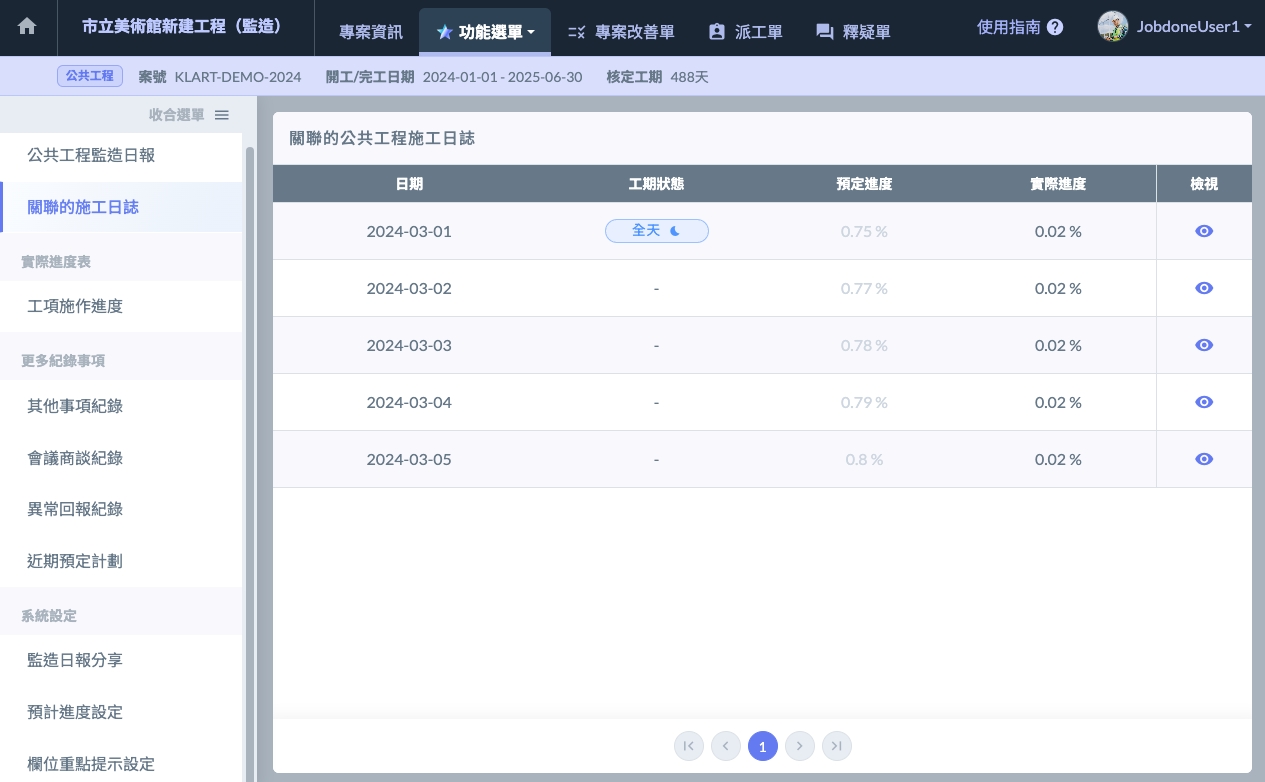View the 2024-03-05 log via eye icon
The width and height of the screenshot is (1265, 782).
point(1204,459)
